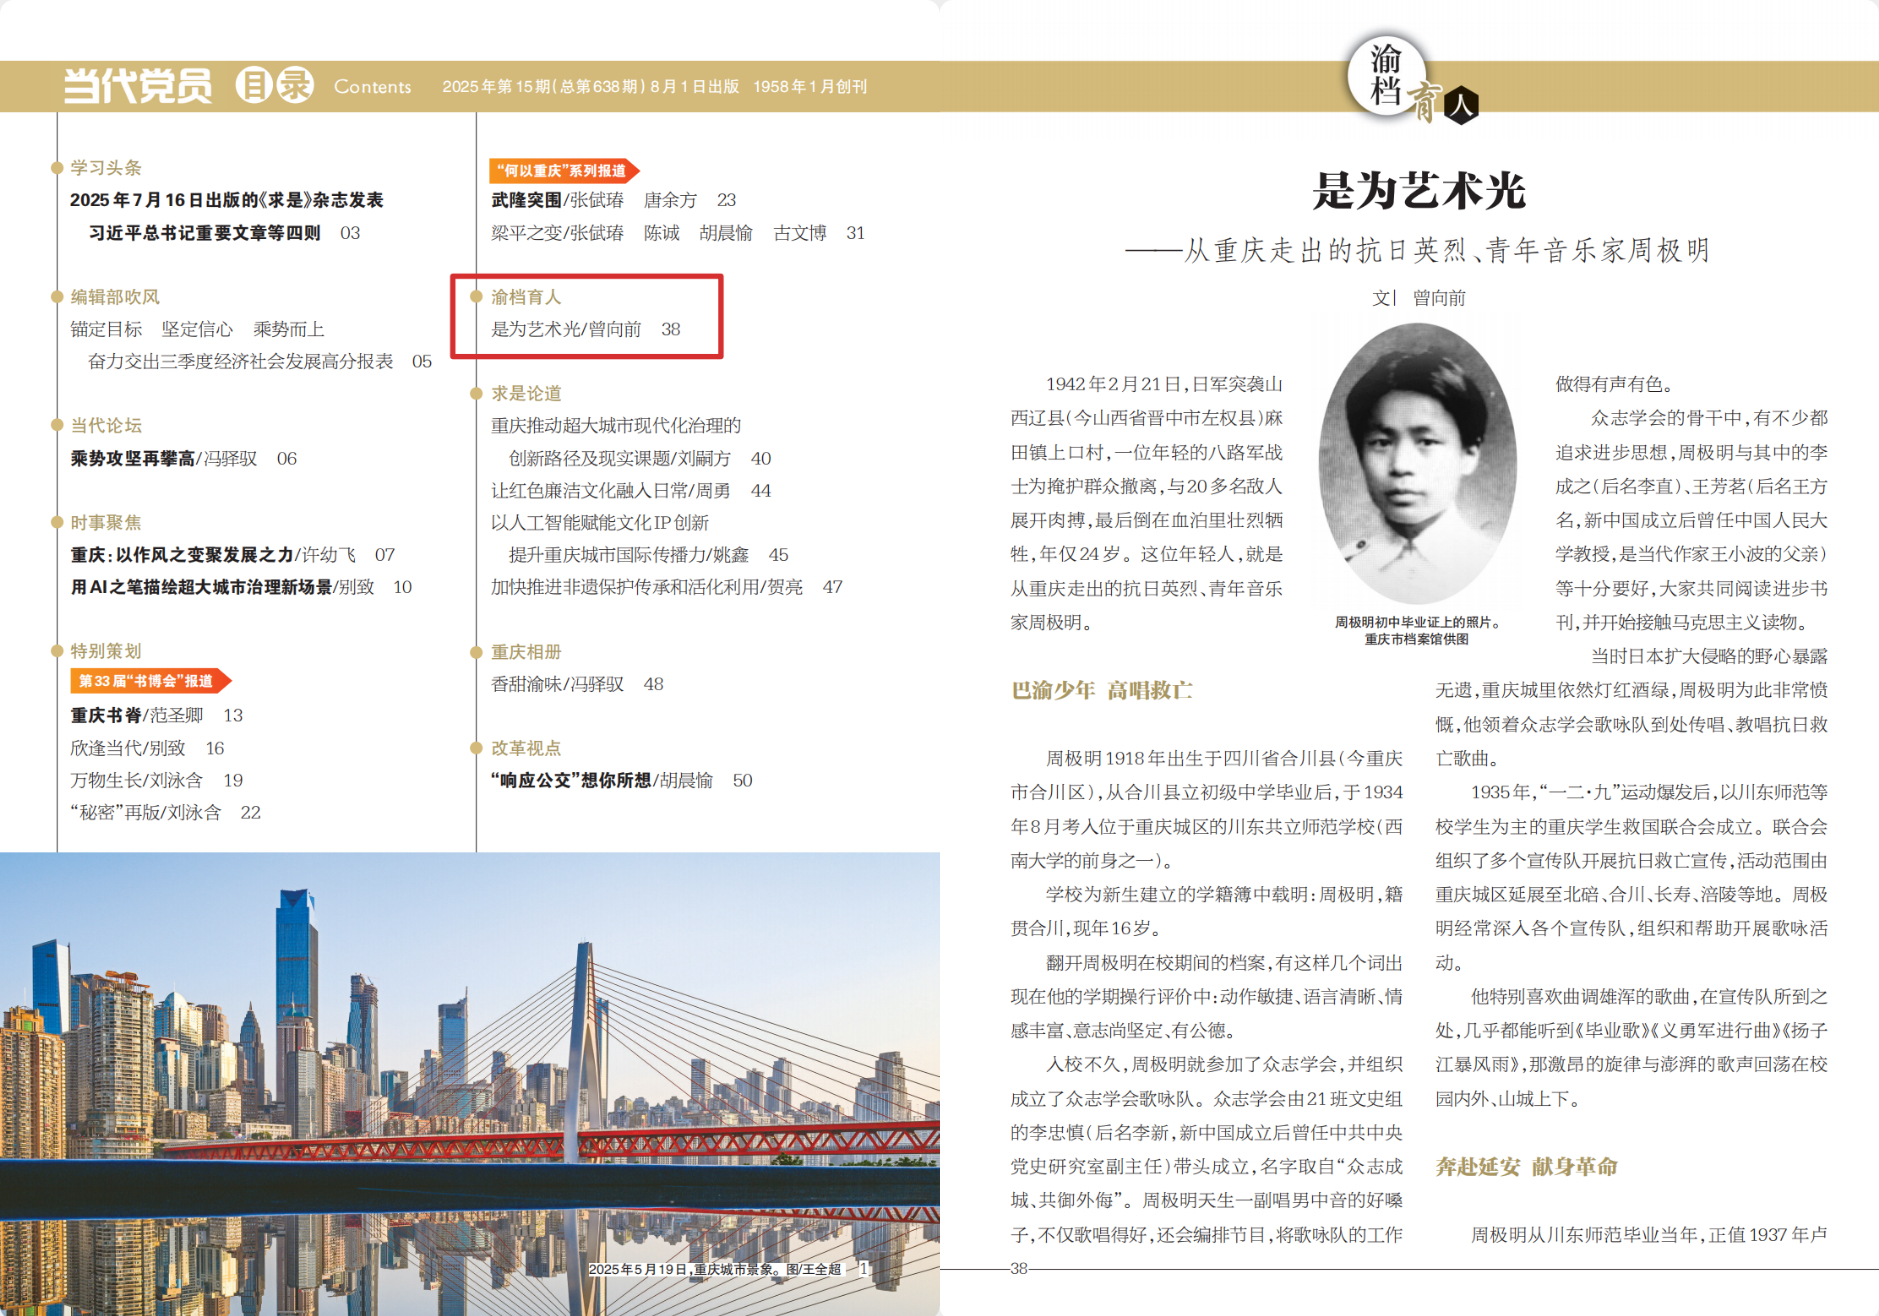The height and width of the screenshot is (1316, 1879).
Task: Click the 当代党员 magazine title logo
Action: coord(138,86)
